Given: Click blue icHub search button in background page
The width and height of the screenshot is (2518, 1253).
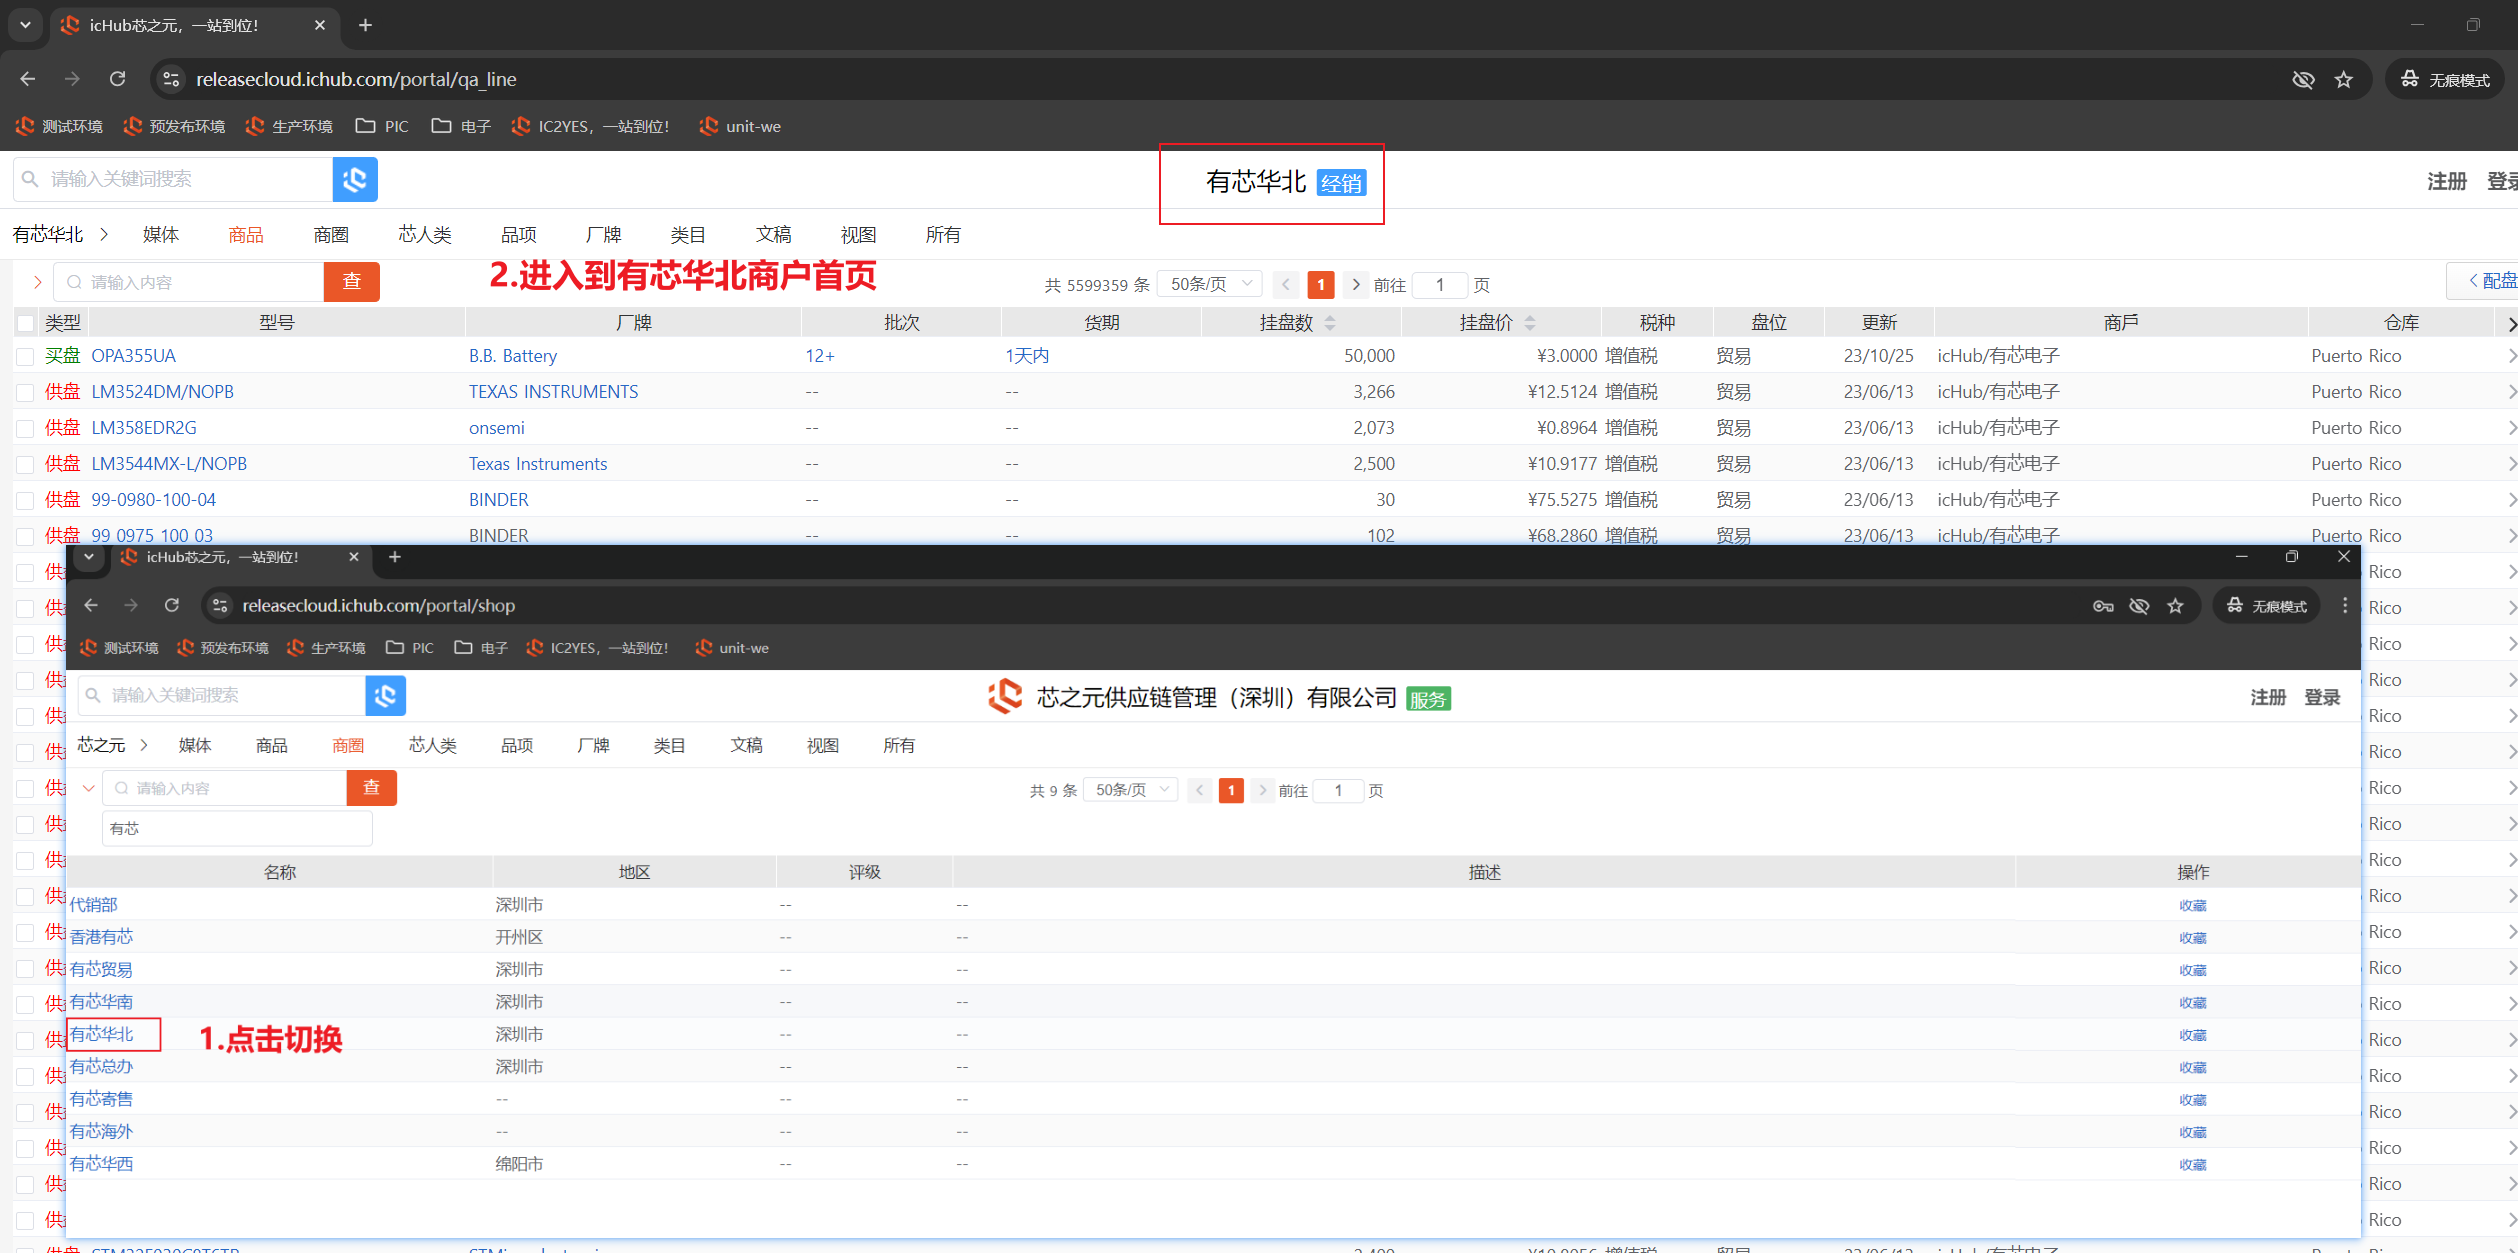Looking at the screenshot, I should tap(355, 179).
